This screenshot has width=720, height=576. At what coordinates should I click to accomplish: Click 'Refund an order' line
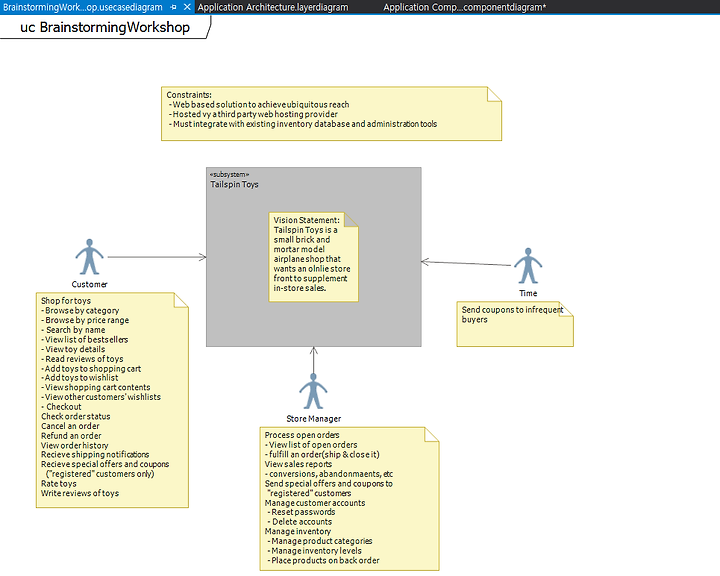71,435
